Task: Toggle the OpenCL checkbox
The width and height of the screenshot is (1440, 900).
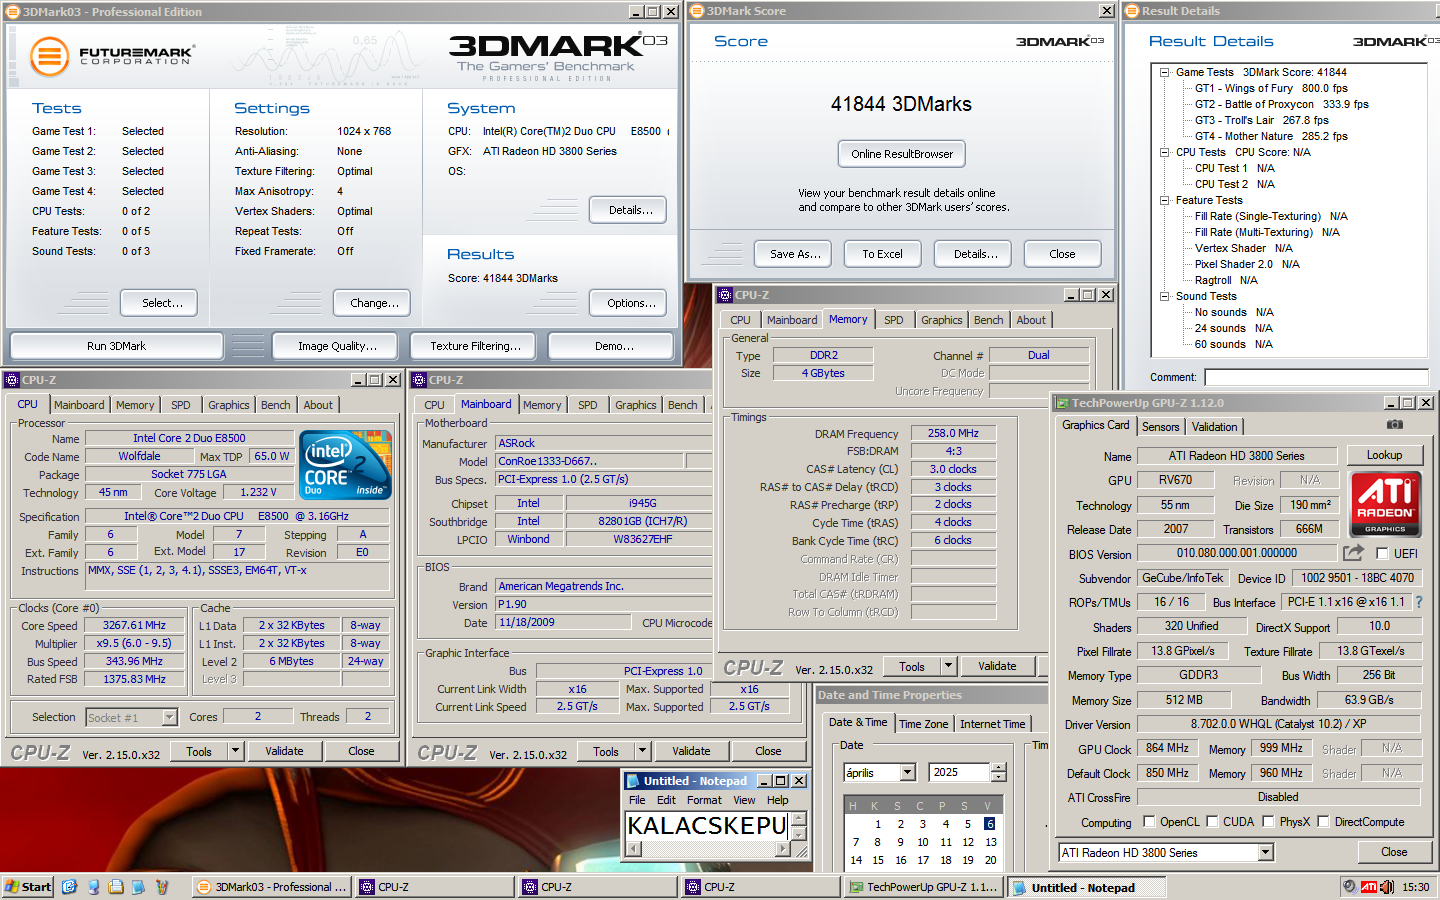Action: click(1148, 822)
